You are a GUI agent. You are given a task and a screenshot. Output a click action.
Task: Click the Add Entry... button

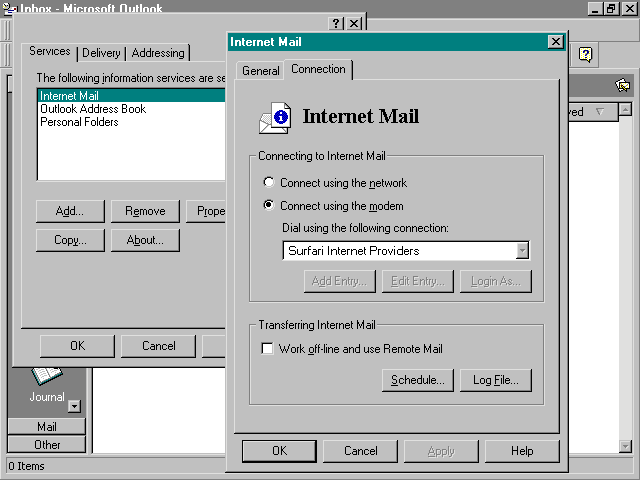tap(340, 281)
